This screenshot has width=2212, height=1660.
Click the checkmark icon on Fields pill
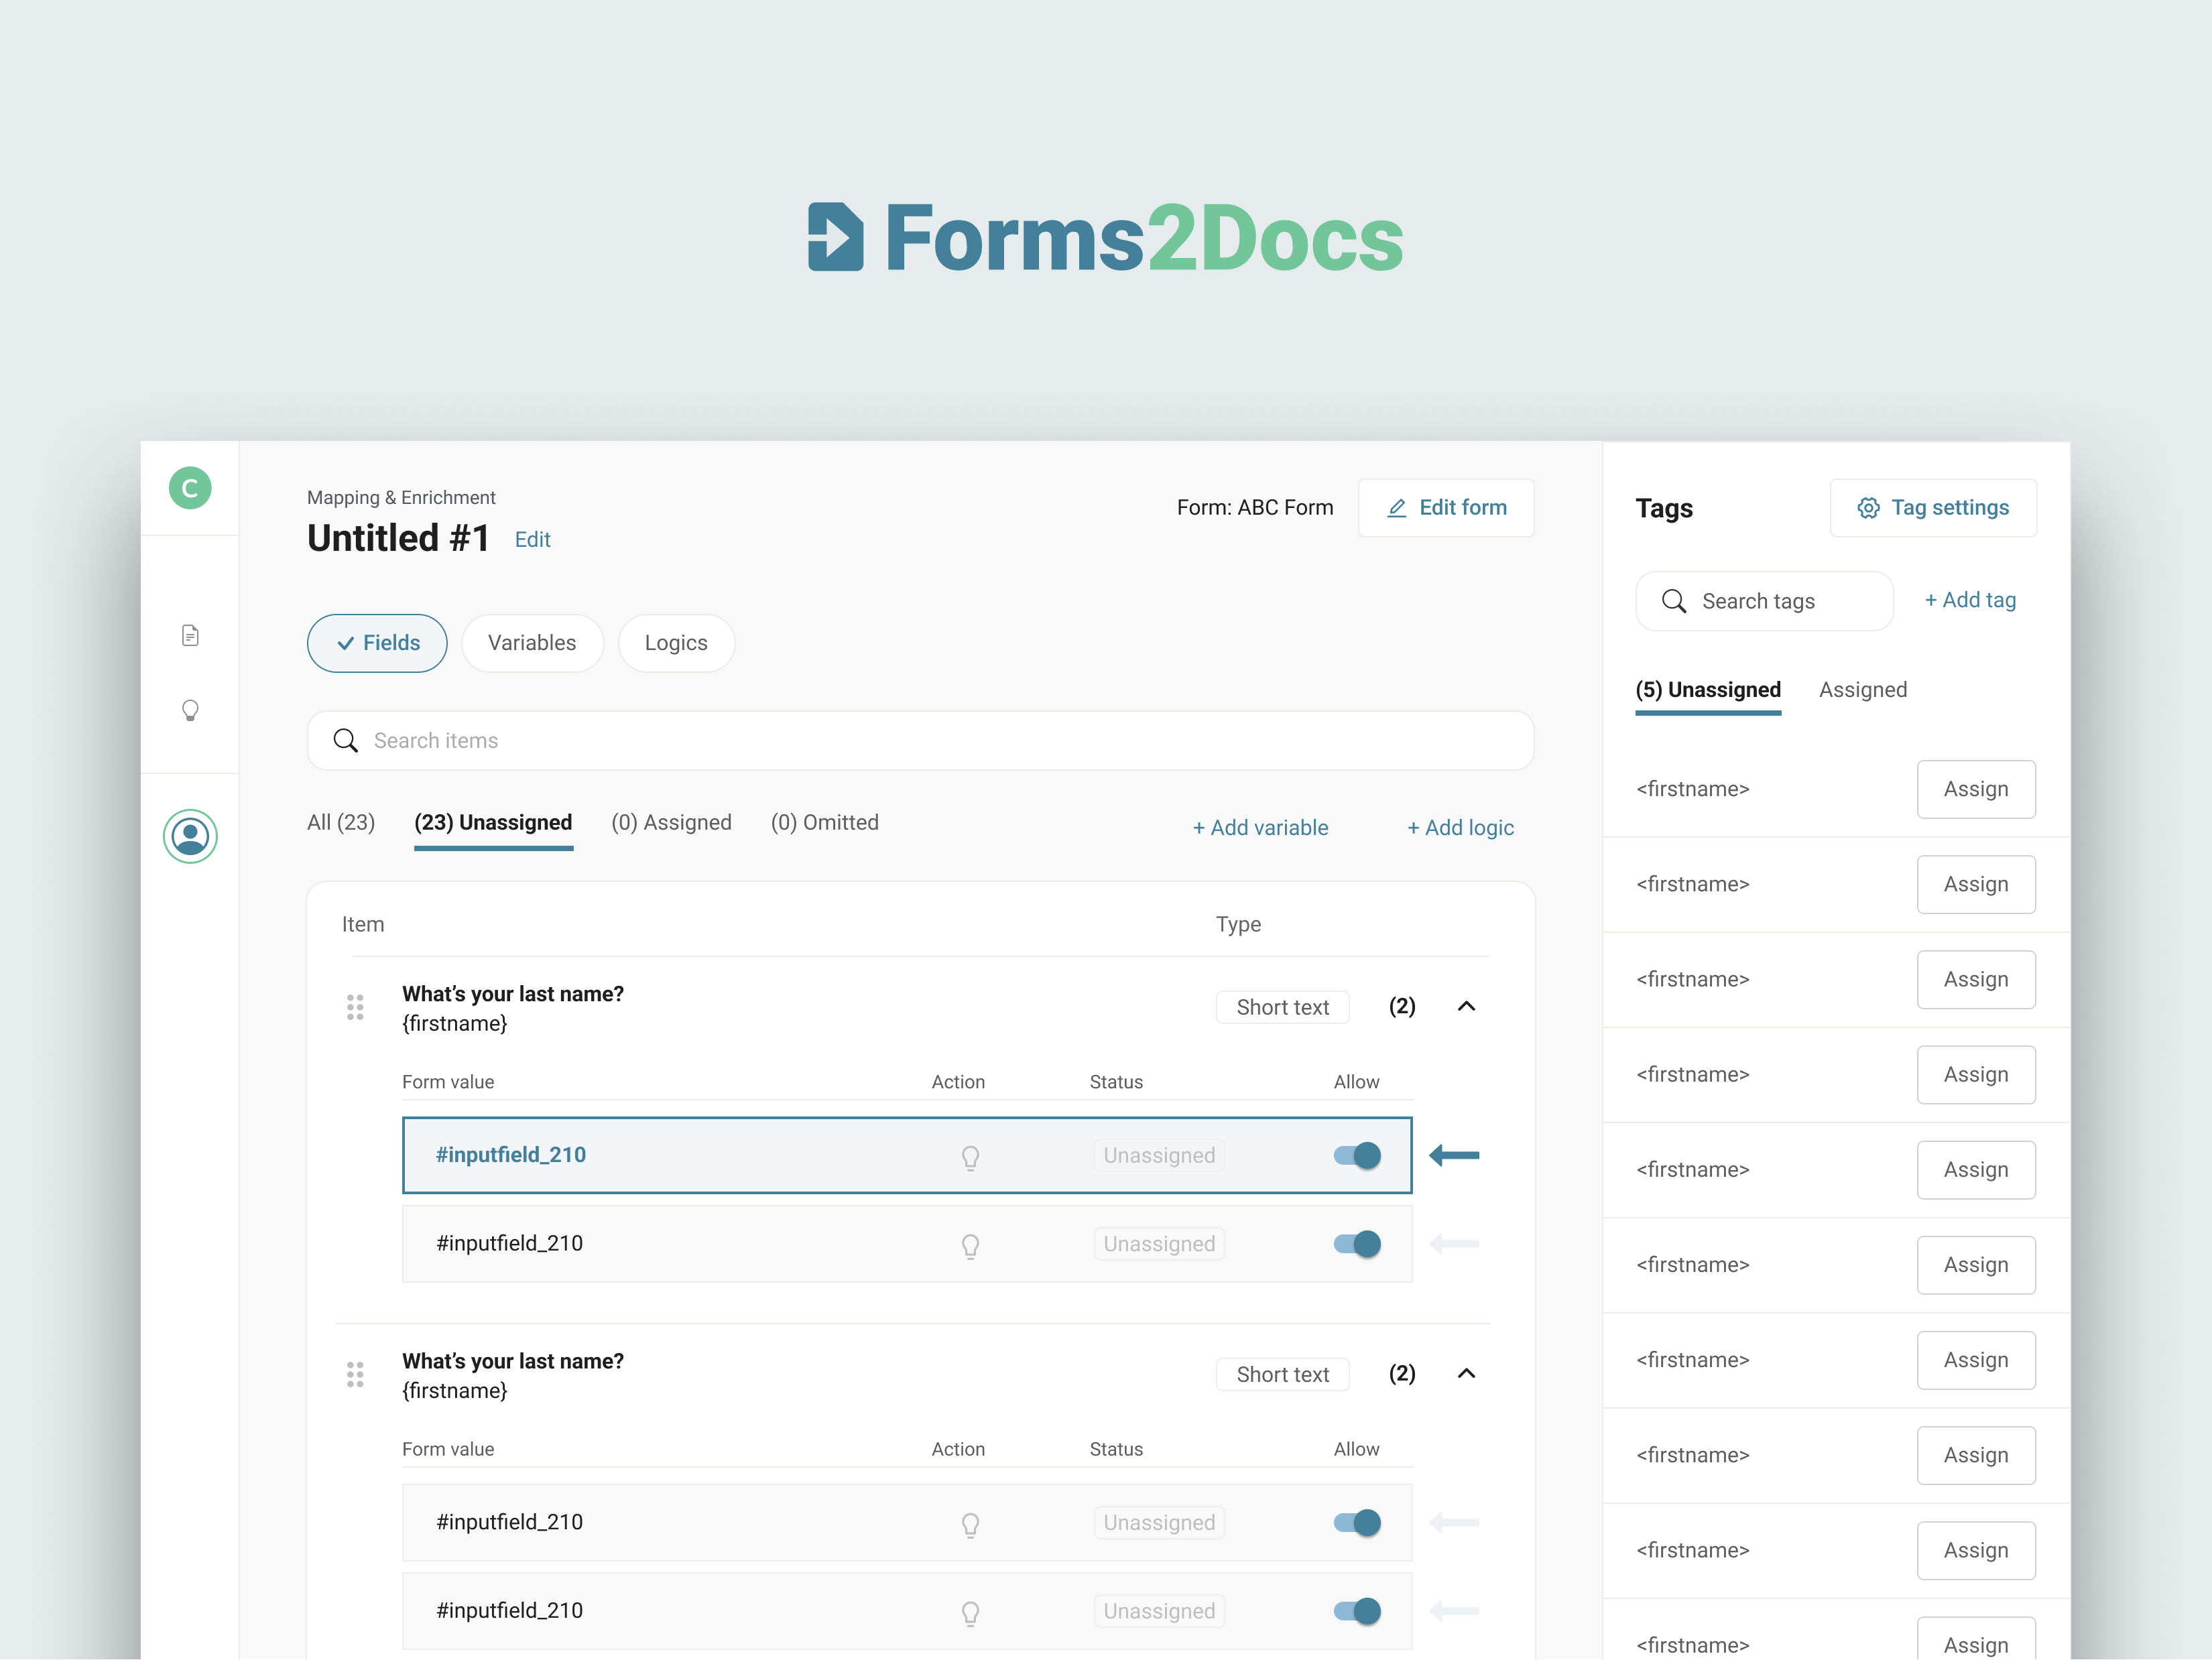346,644
